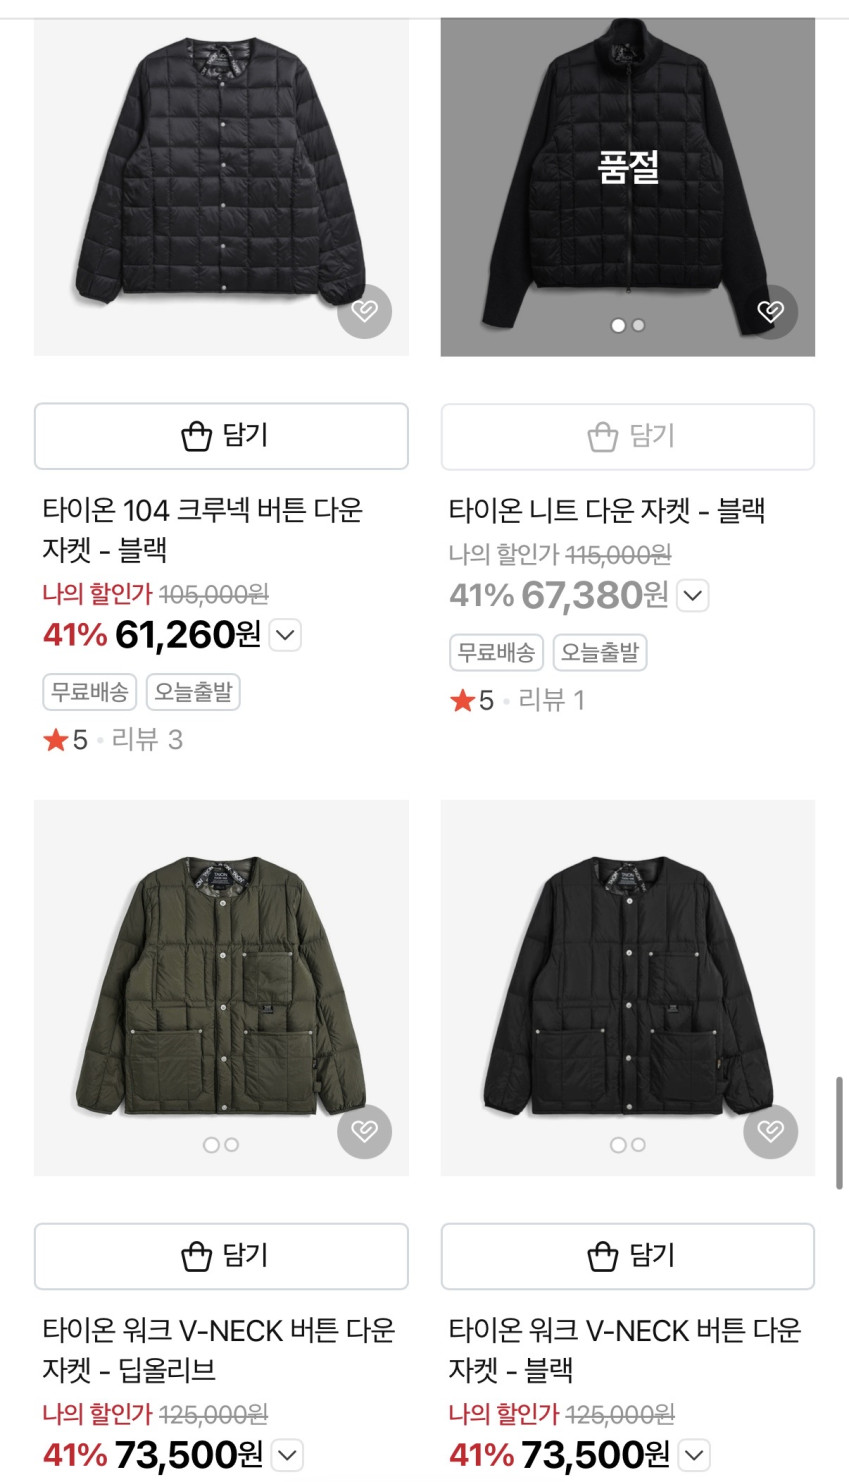
Task: Open 타이온 니트 다운 자켓 - 블랙 title link
Action: (x=606, y=511)
